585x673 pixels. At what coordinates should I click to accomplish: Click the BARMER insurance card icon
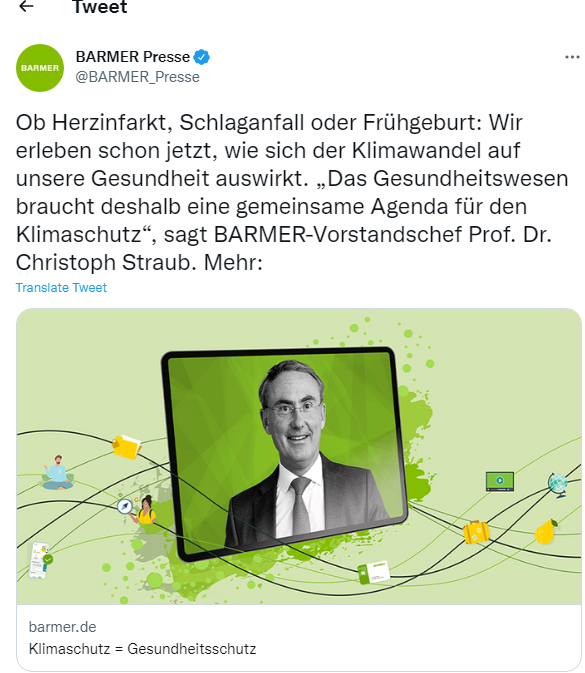coord(373,572)
